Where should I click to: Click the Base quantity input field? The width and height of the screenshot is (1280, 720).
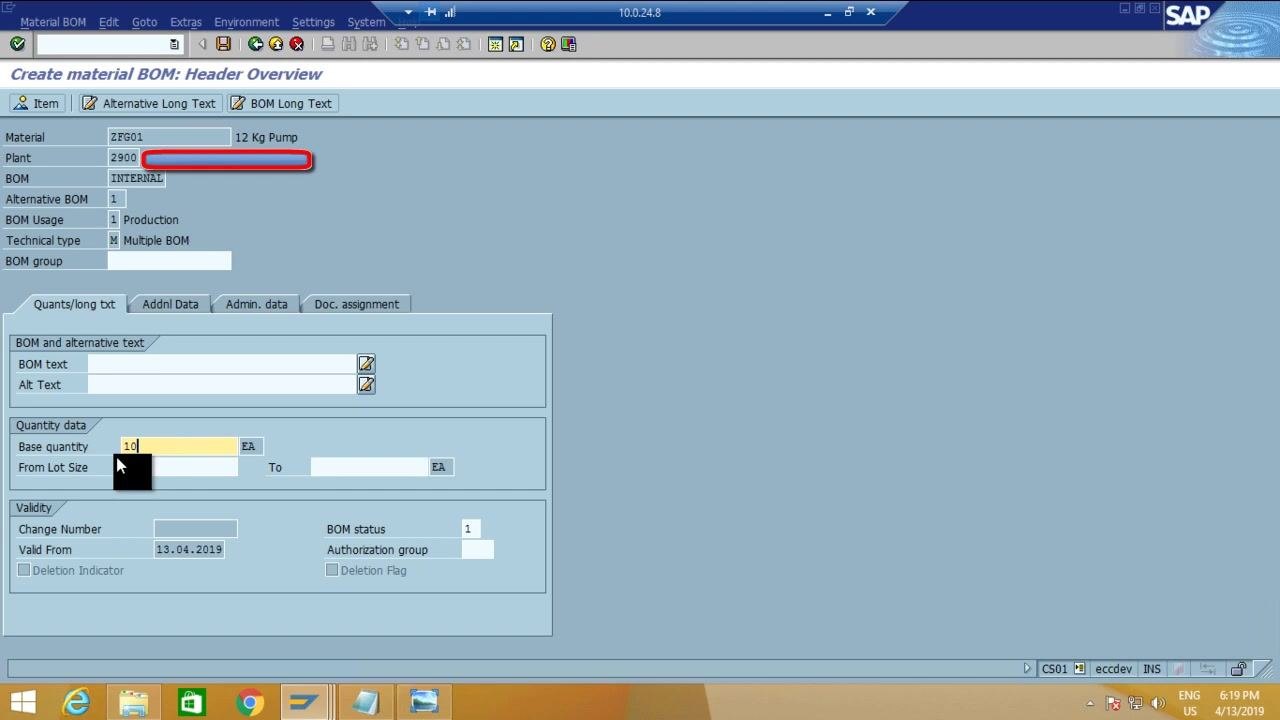click(179, 446)
